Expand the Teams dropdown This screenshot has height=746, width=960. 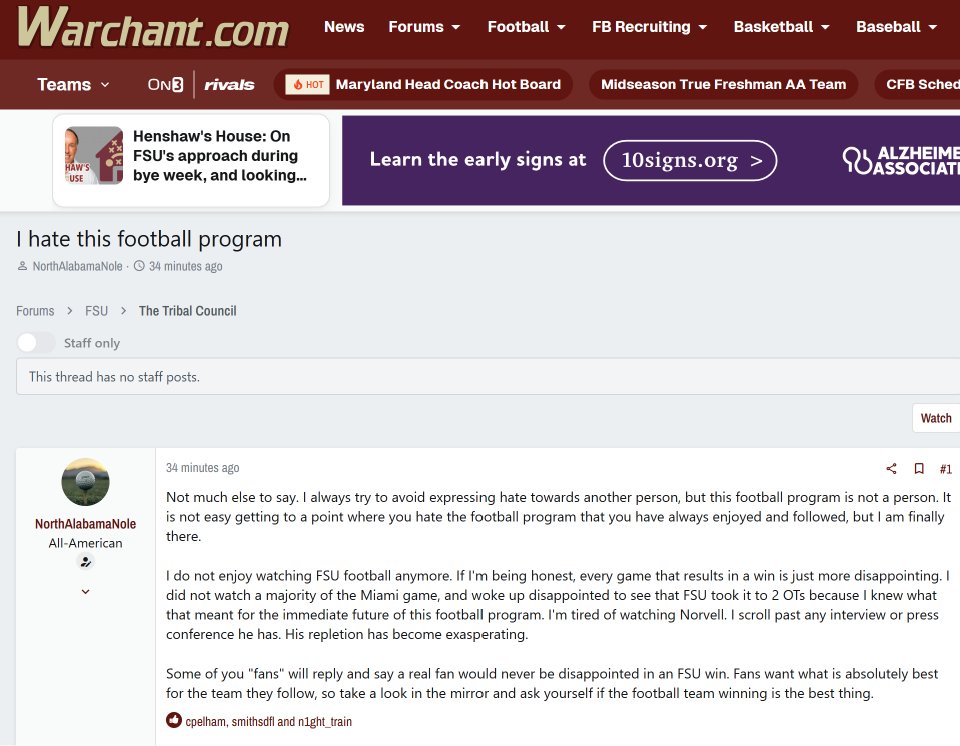click(73, 85)
